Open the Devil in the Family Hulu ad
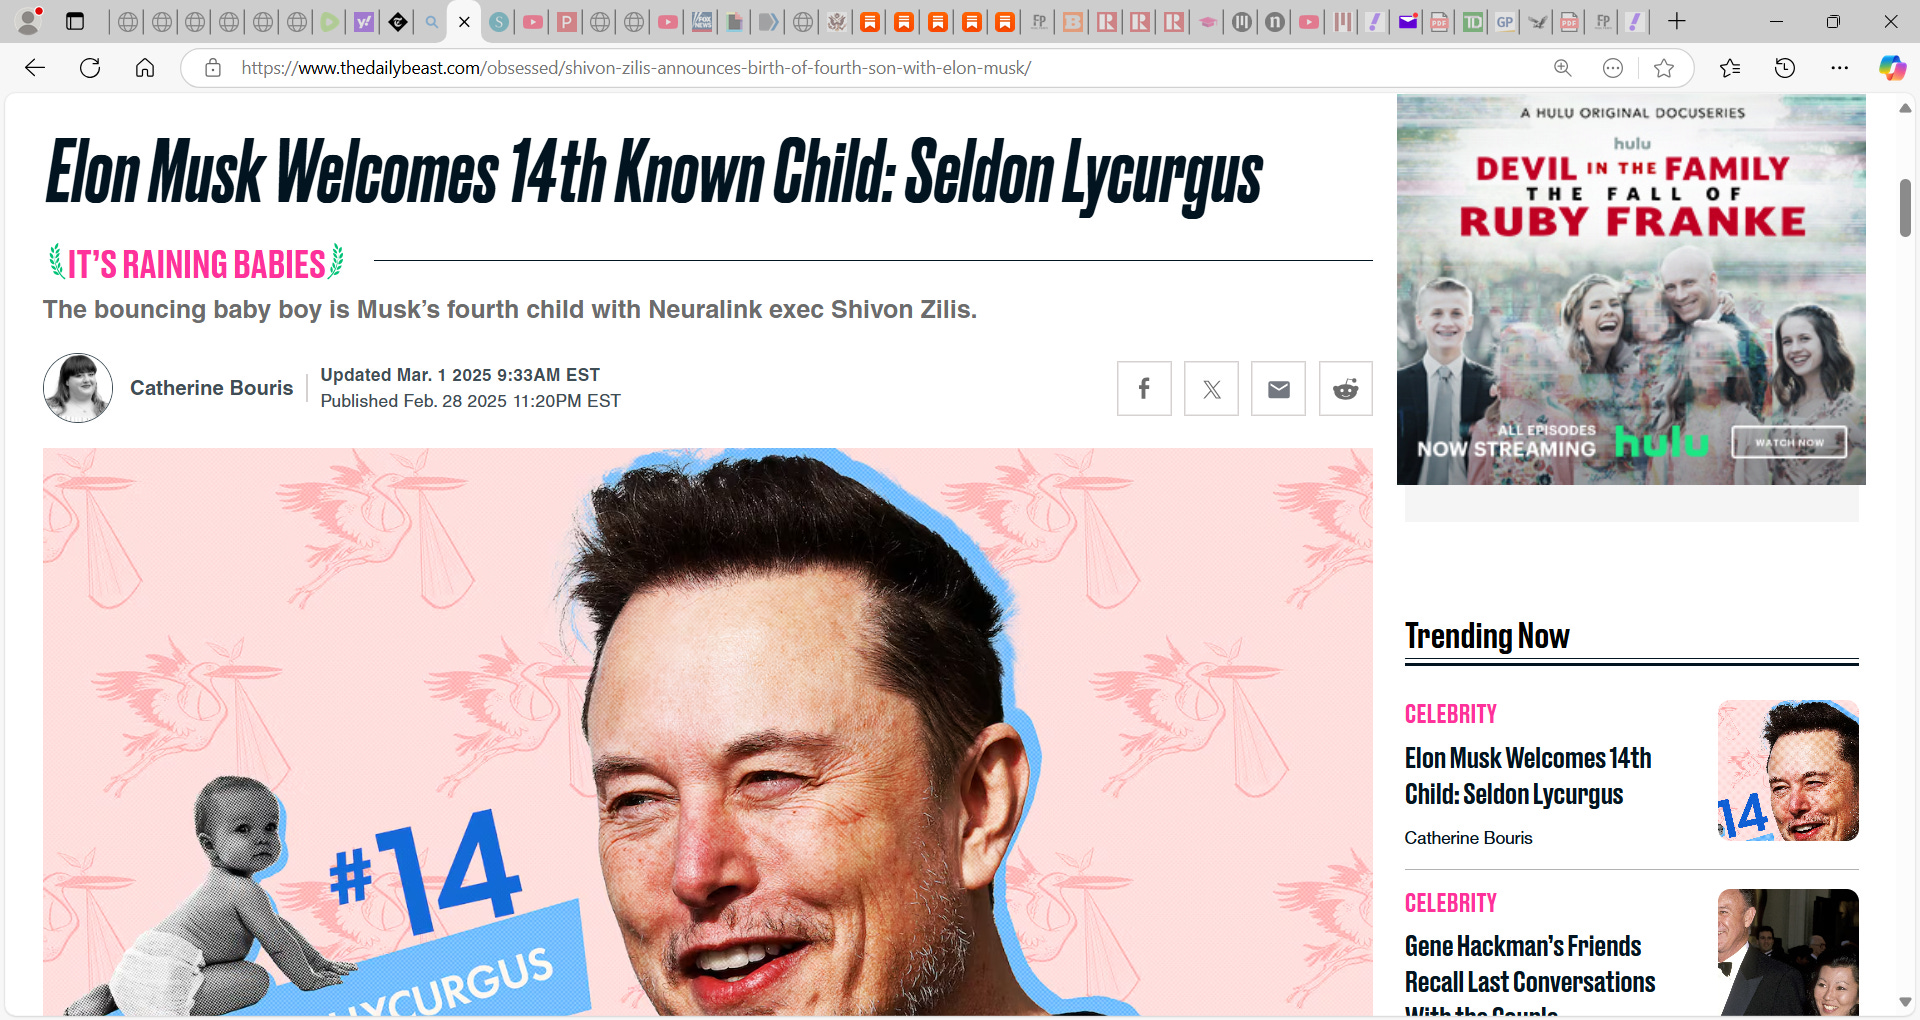The image size is (1920, 1020). (x=1631, y=290)
